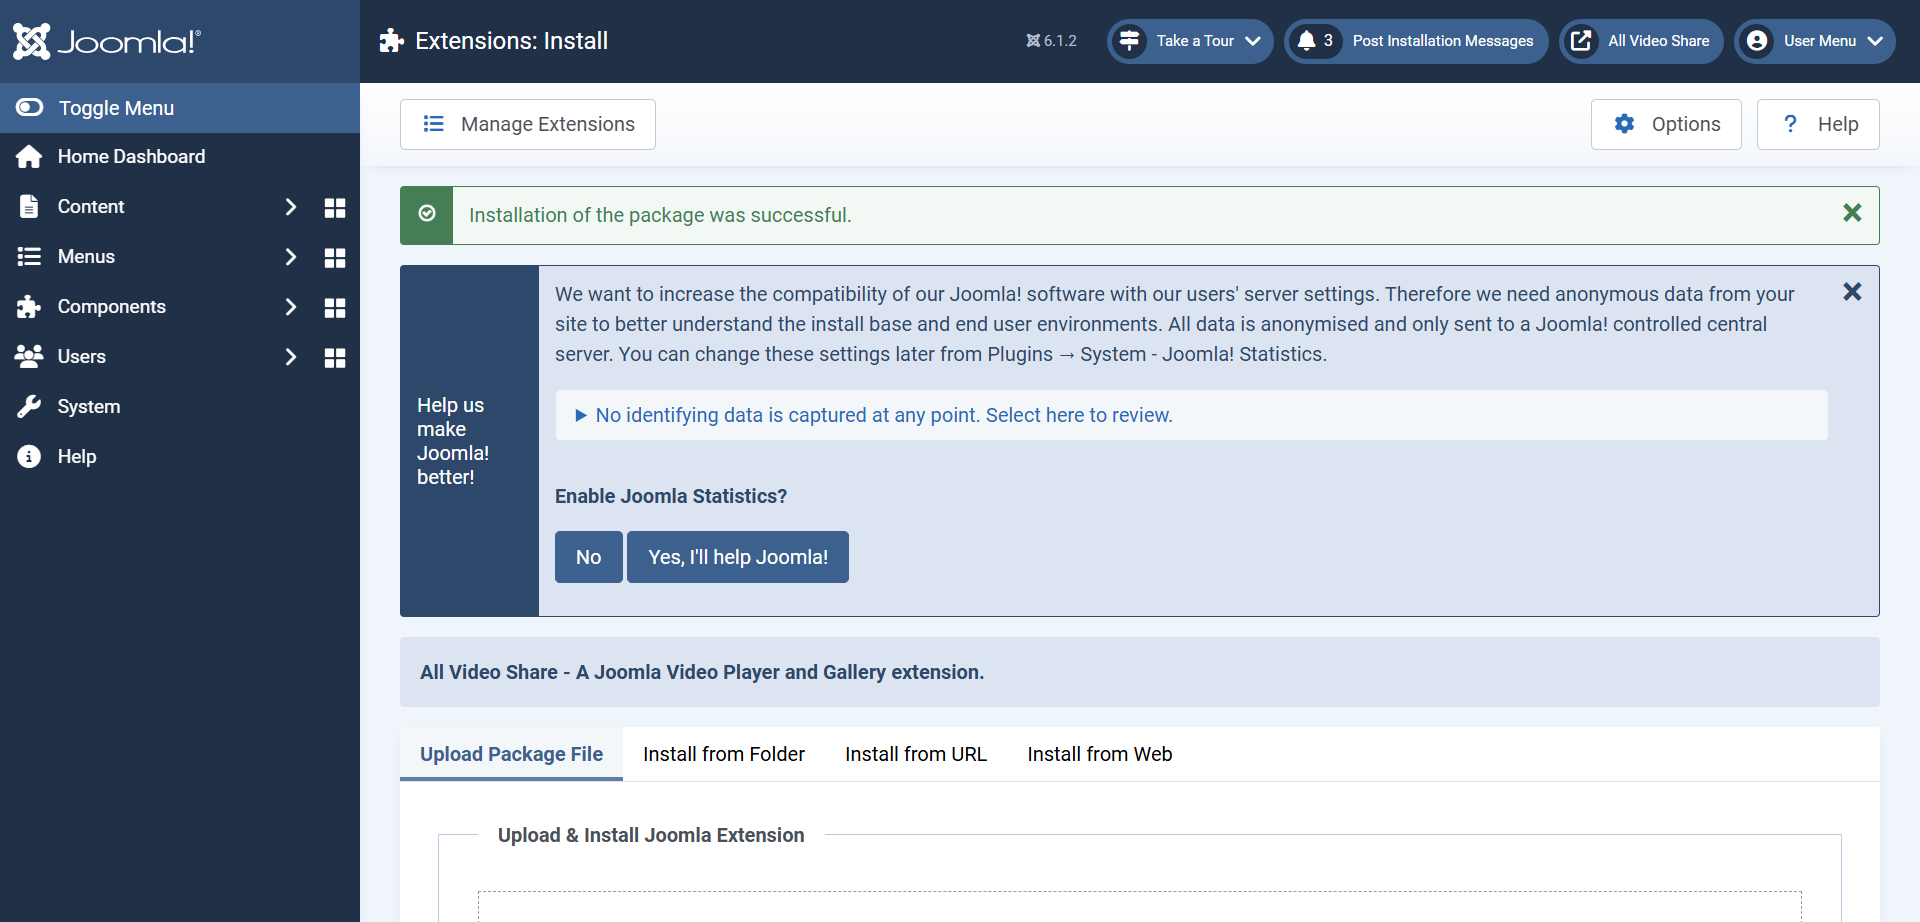Click the User Menu avatar icon
The width and height of the screenshot is (1920, 922).
(1757, 41)
